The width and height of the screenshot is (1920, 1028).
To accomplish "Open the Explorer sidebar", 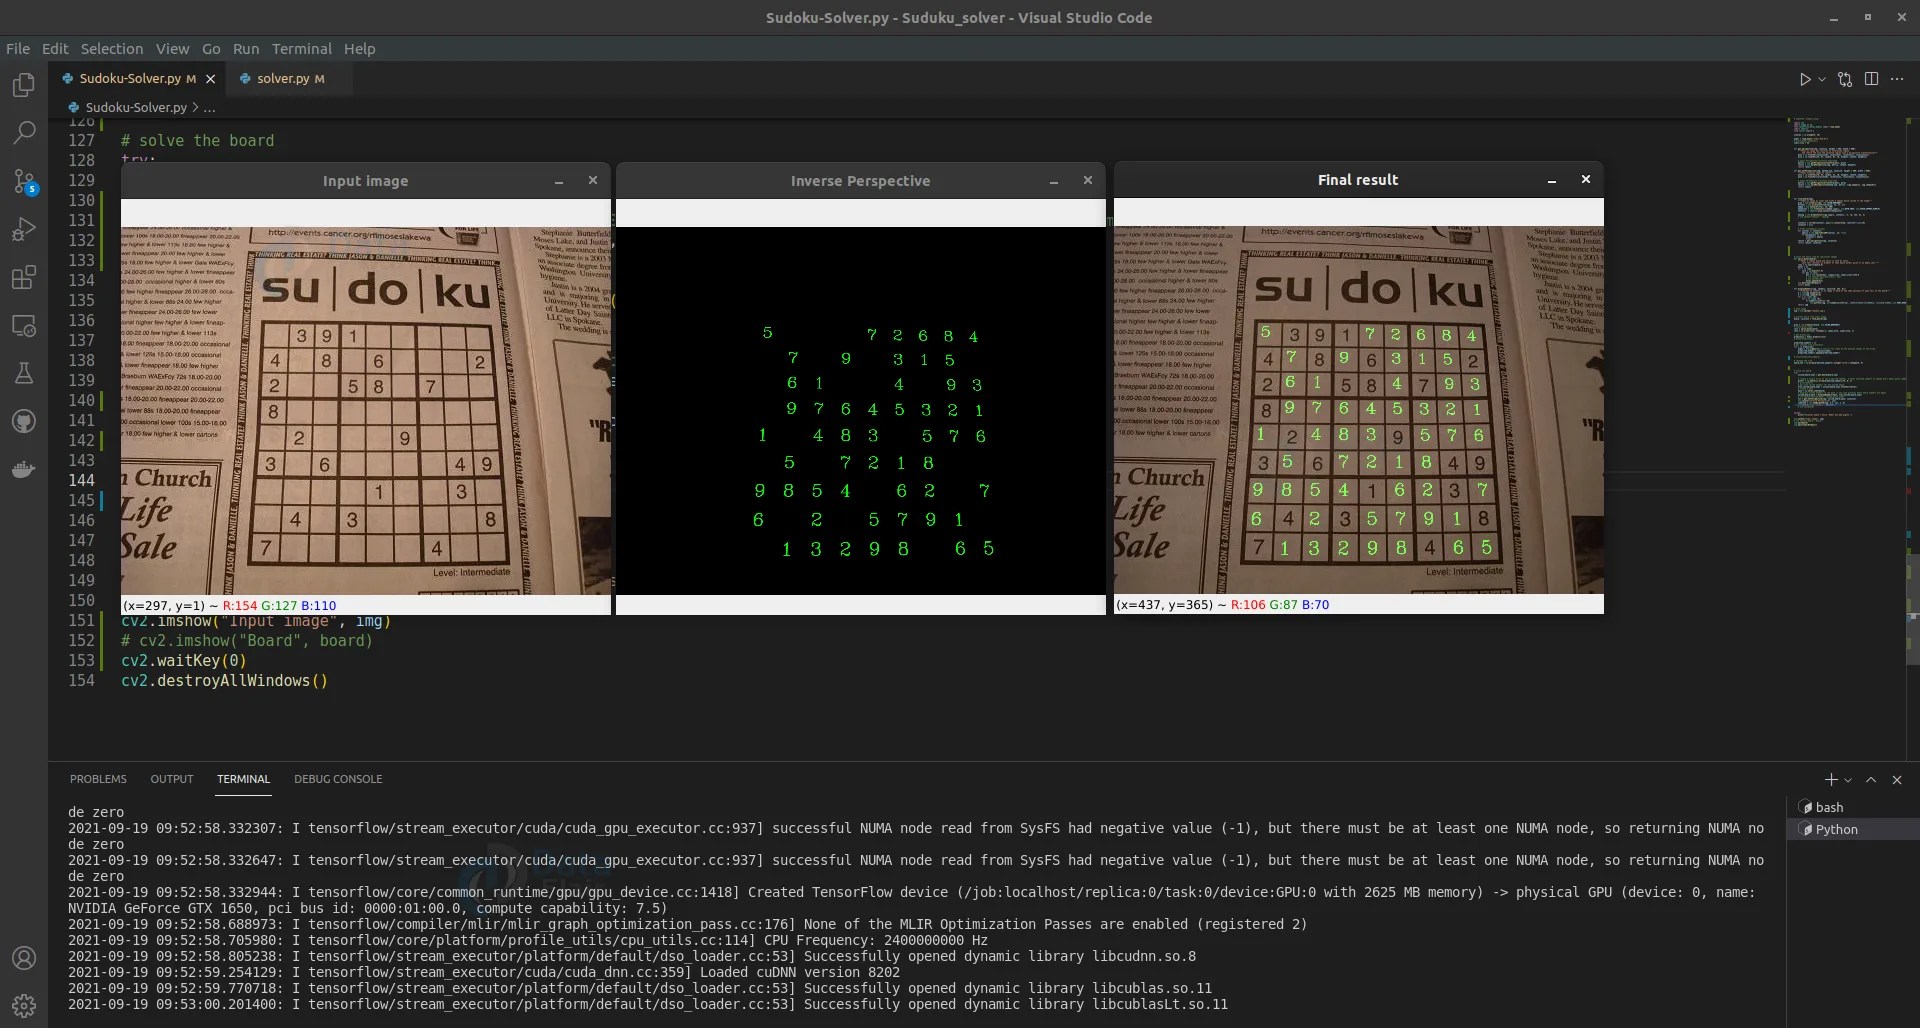I will (24, 85).
